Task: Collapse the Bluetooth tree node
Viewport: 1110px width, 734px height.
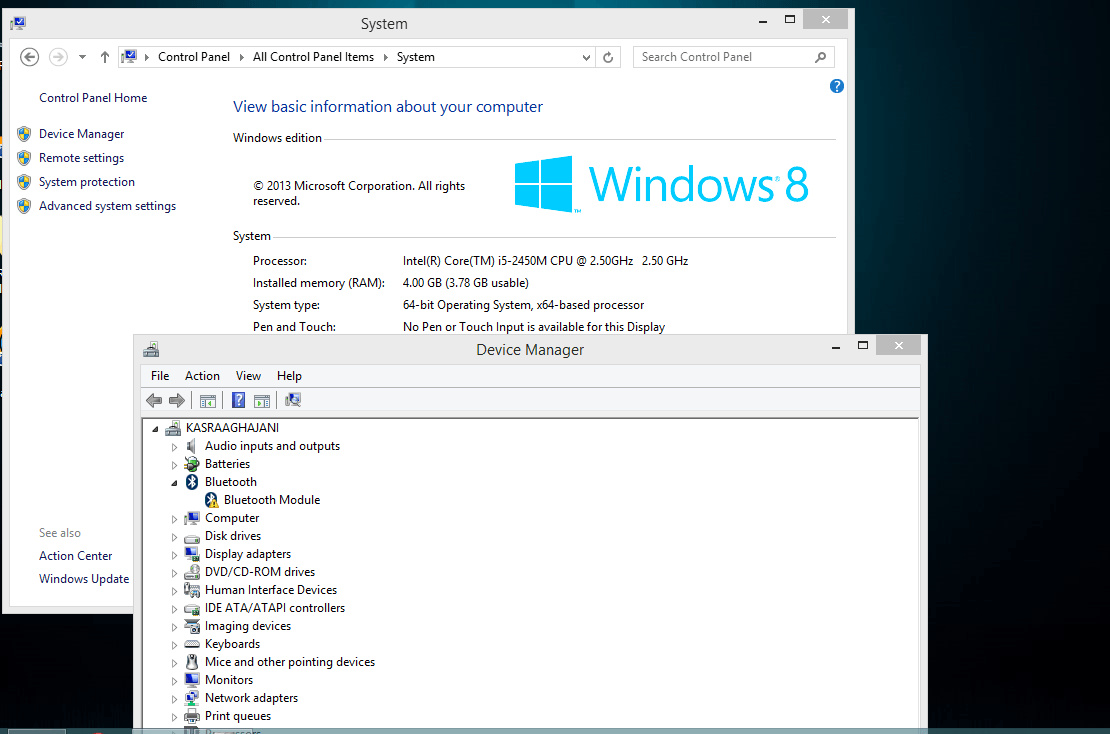Action: coord(174,483)
